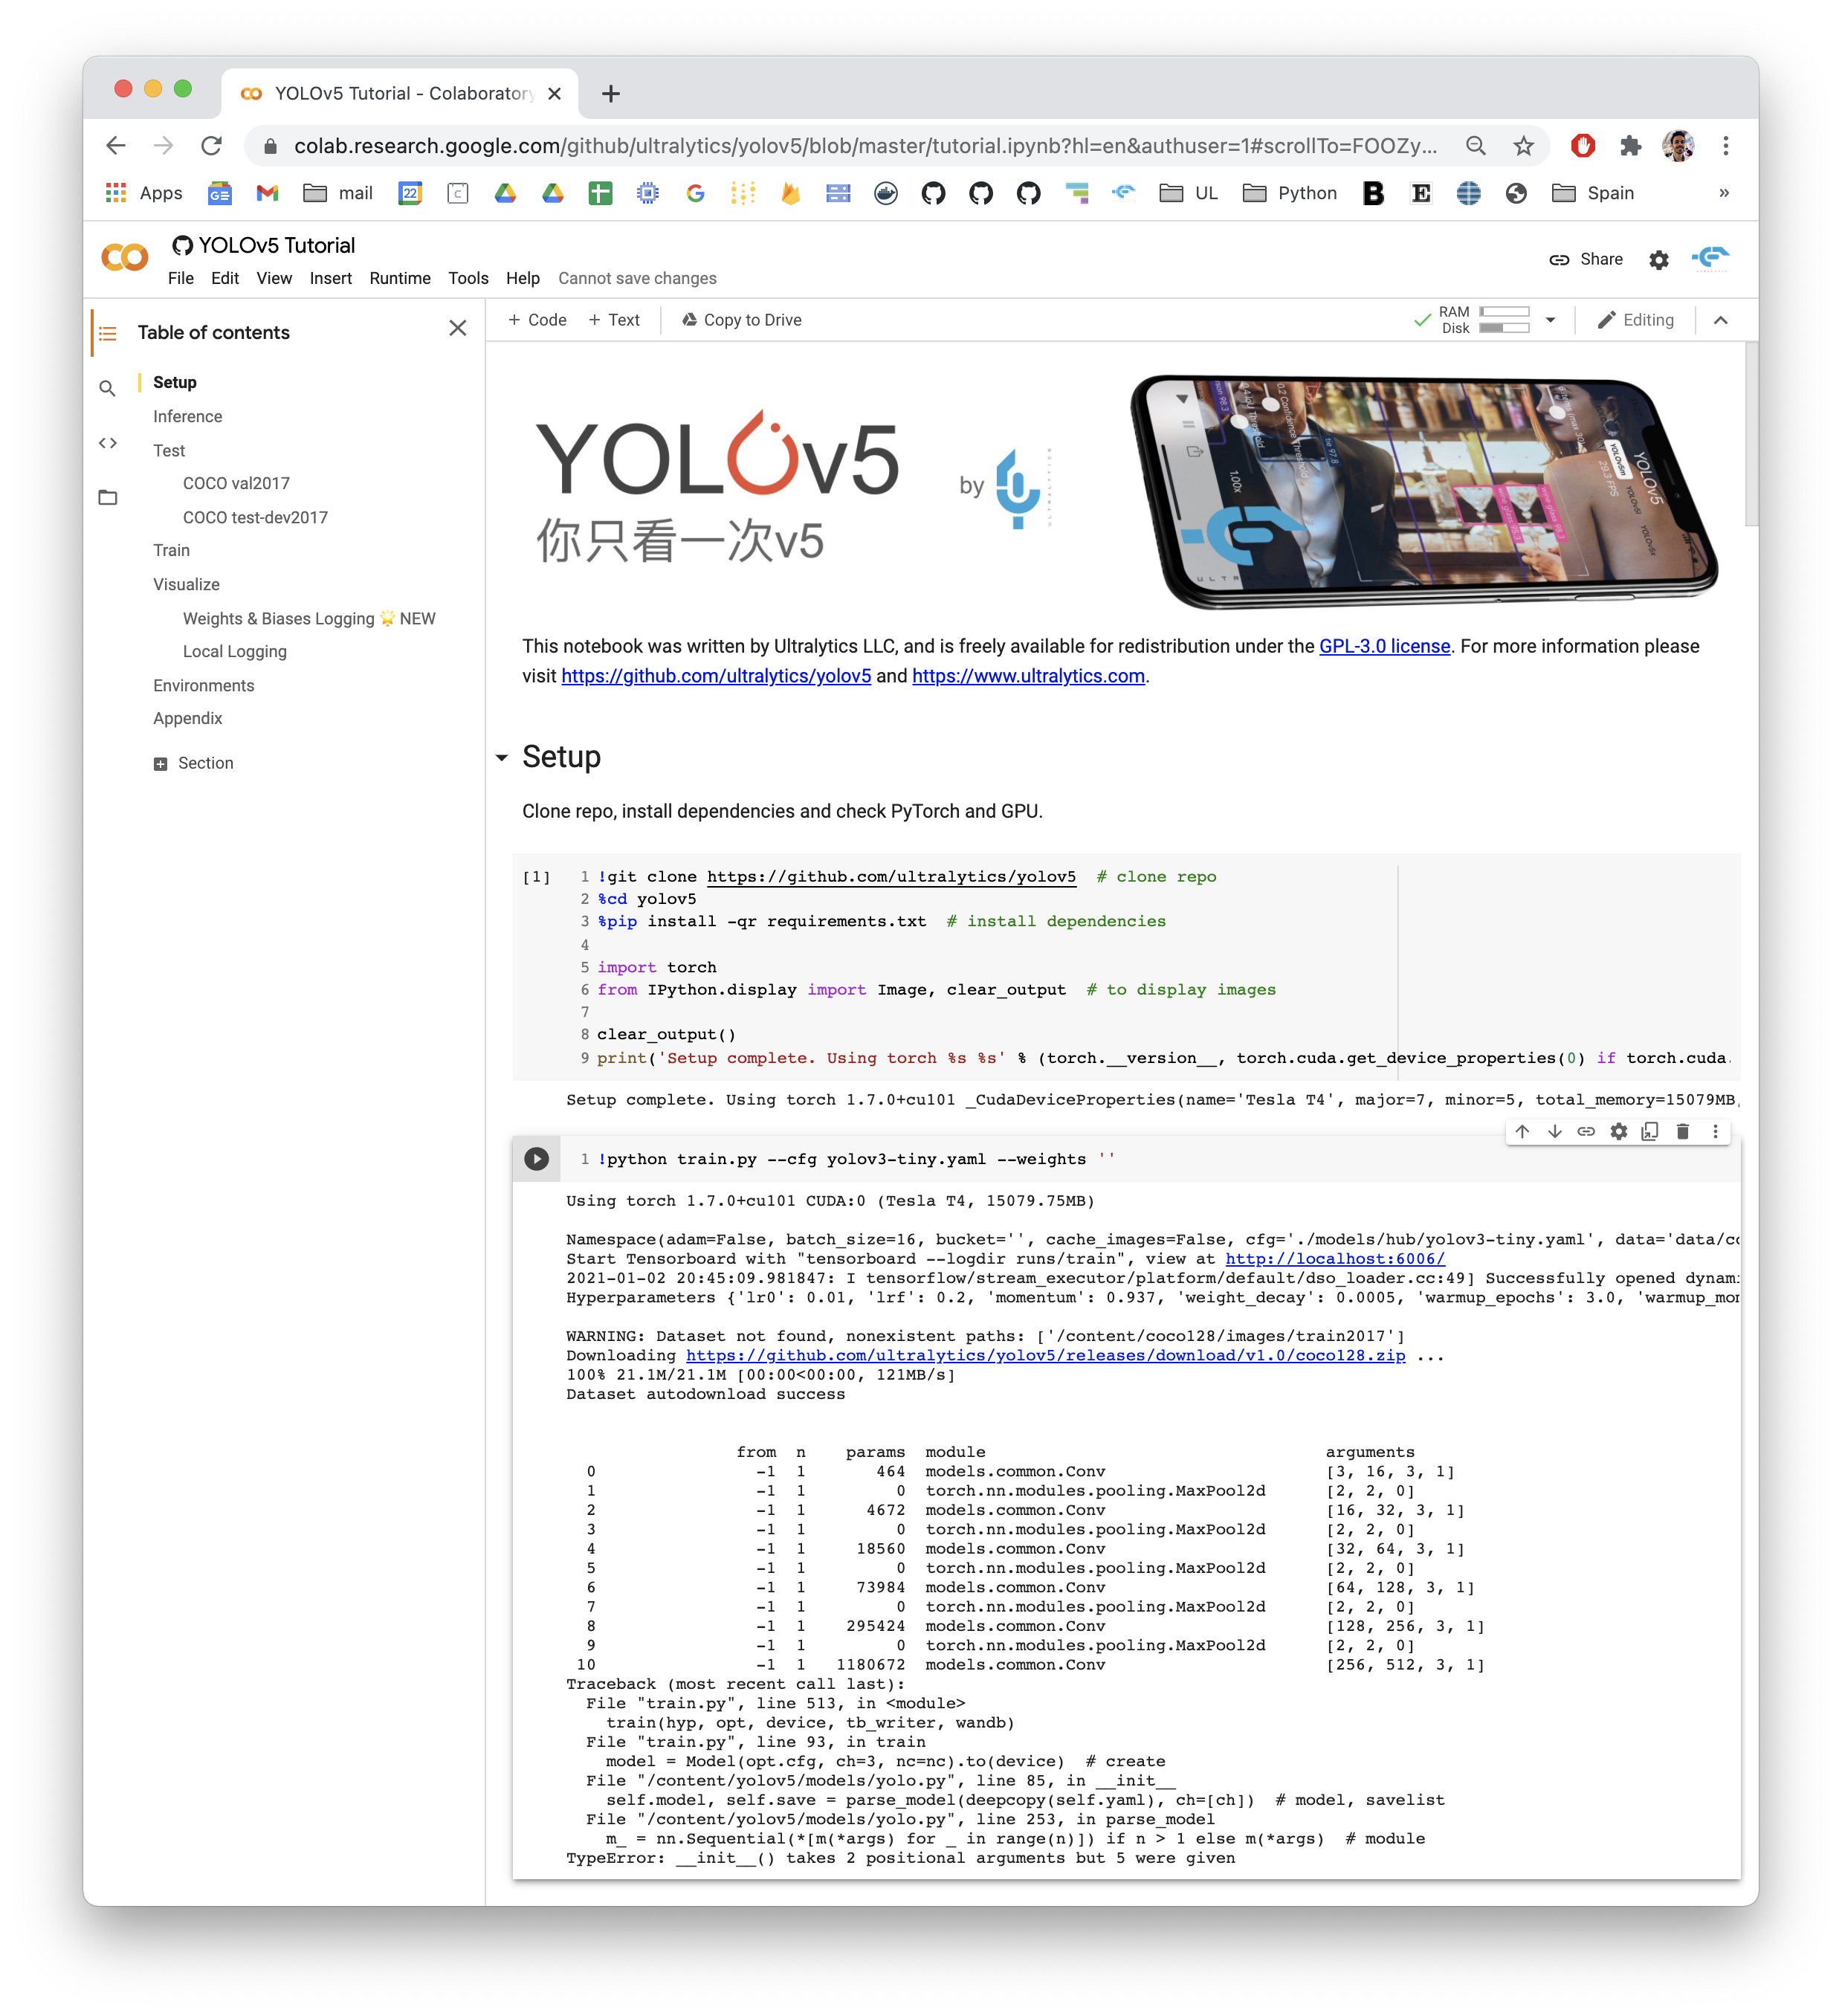Open the search panel in the sidebar
The width and height of the screenshot is (1842, 2016).
click(x=108, y=387)
